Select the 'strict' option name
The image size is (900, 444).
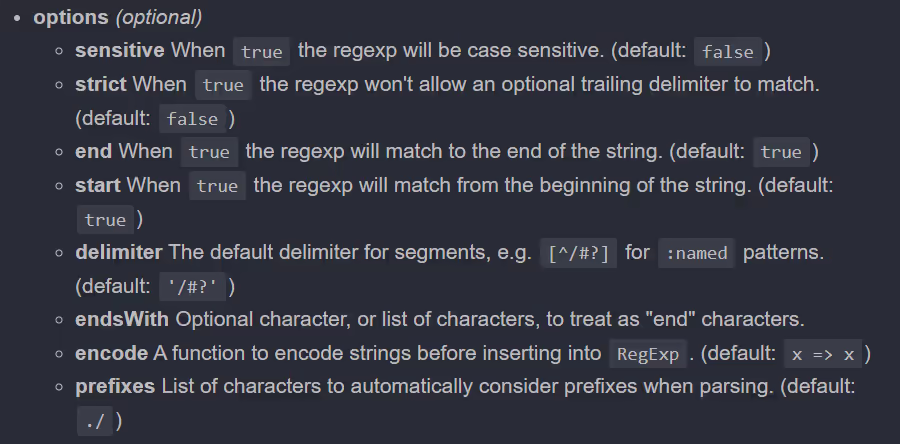[x=101, y=84]
